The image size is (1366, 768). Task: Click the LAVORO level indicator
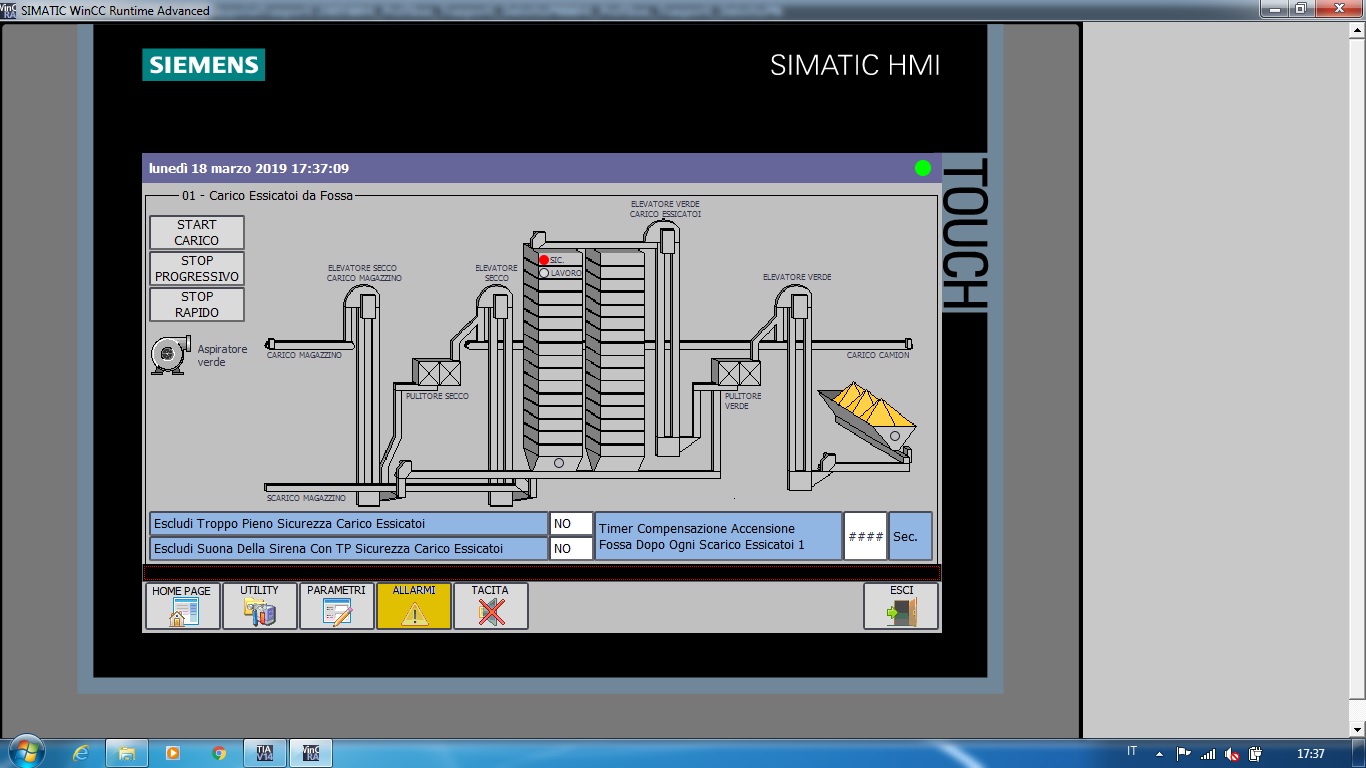coord(544,273)
